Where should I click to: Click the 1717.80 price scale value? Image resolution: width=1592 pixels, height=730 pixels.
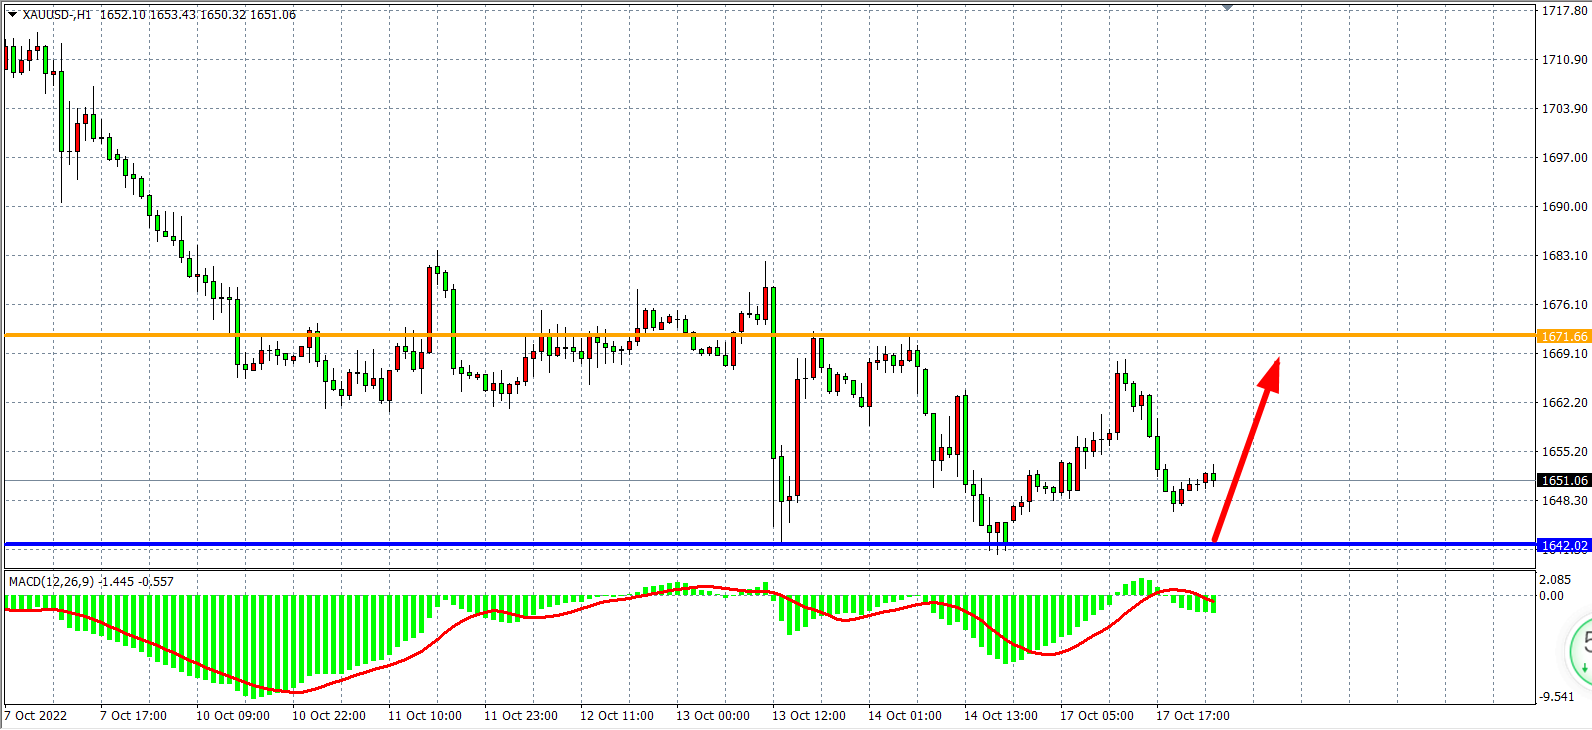(x=1564, y=11)
